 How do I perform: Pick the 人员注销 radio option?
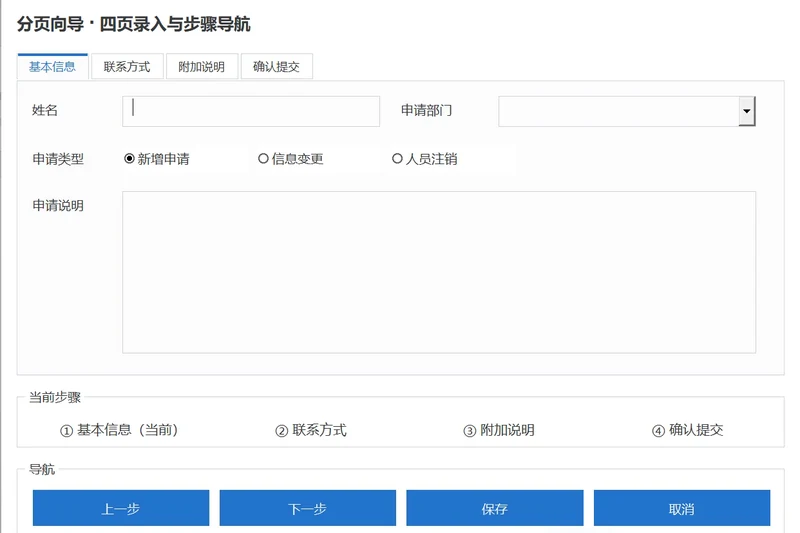[424, 159]
